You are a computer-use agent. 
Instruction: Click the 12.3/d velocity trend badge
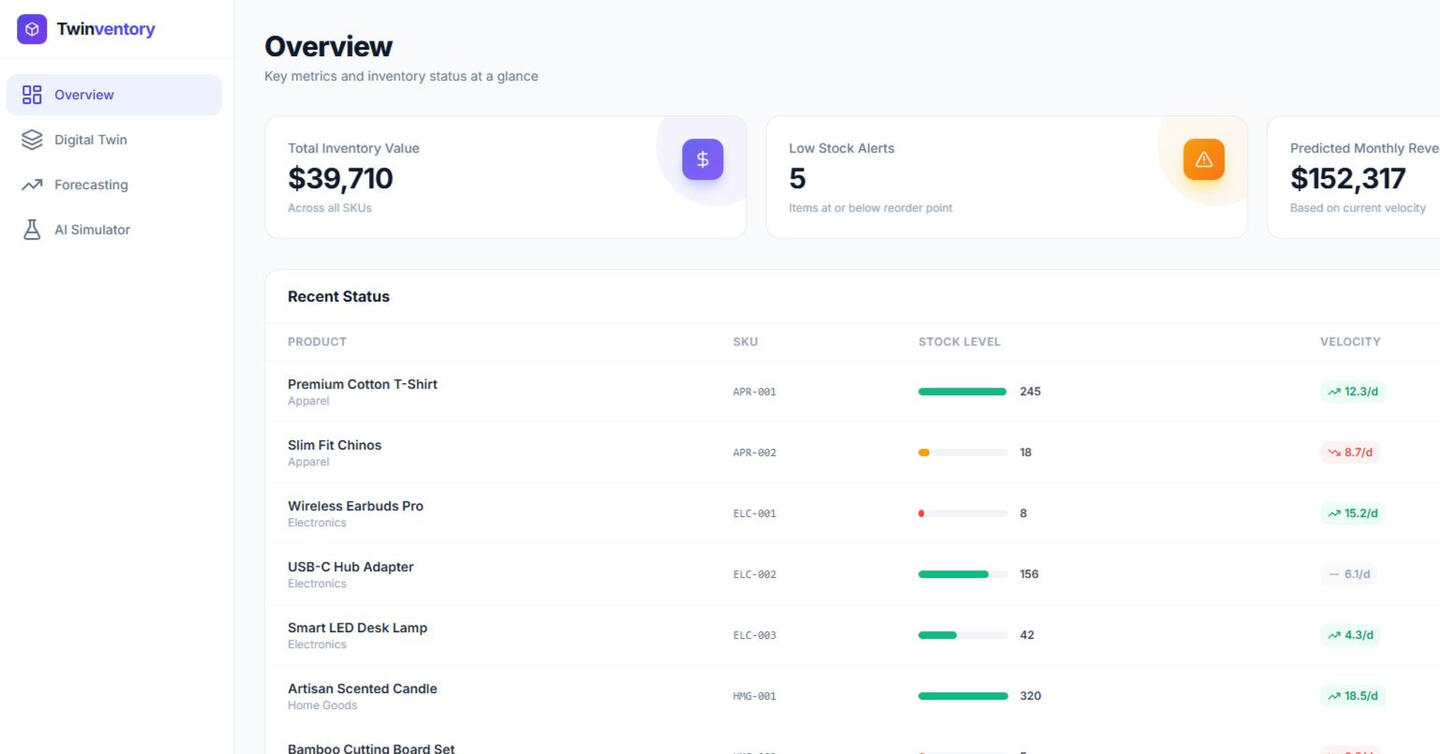tap(1352, 392)
